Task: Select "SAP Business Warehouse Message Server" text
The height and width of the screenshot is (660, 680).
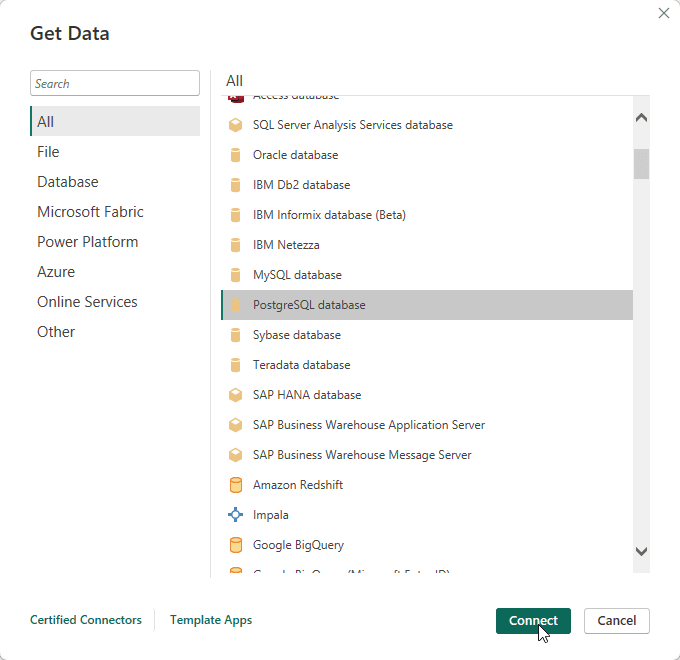Action: tap(362, 454)
